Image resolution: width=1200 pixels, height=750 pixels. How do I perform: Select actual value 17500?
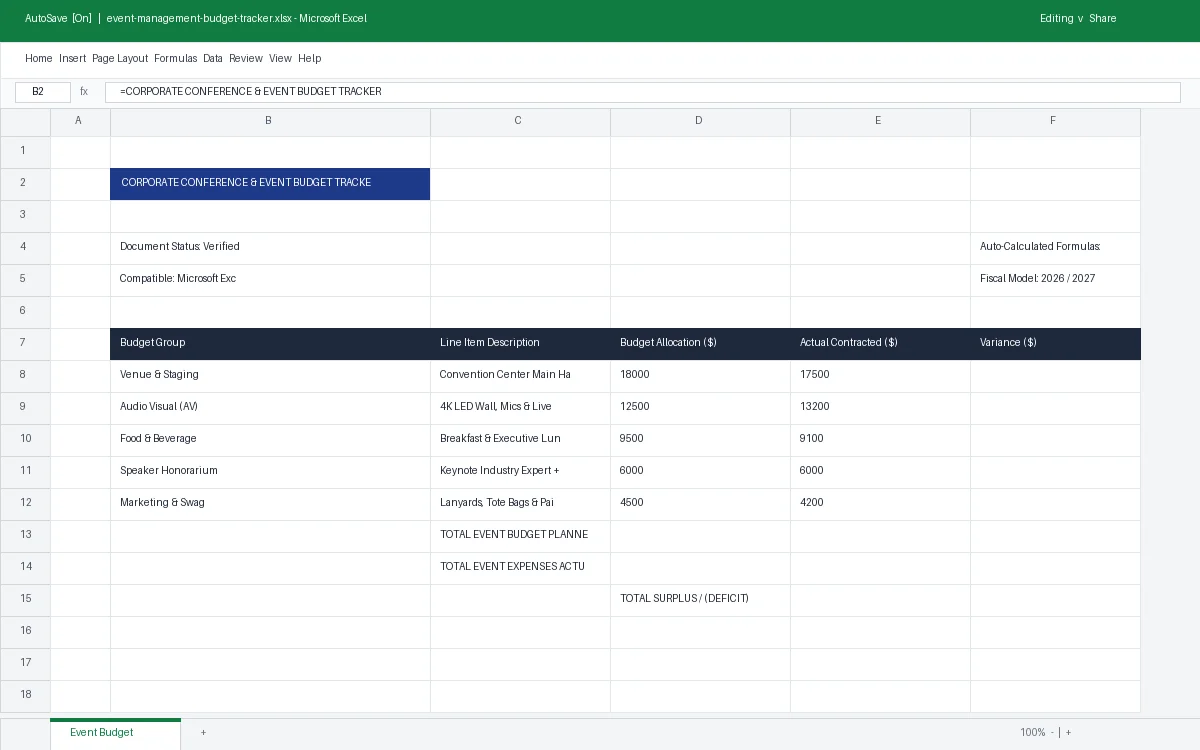(880, 376)
